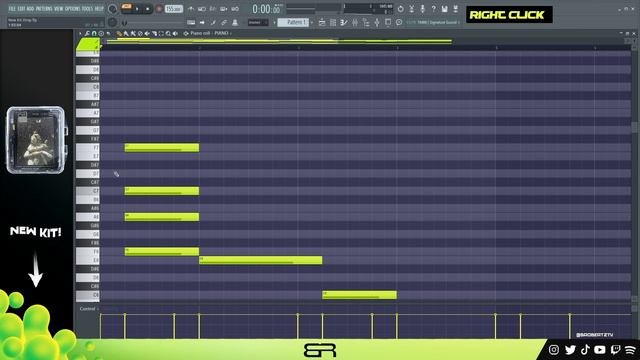Toggle note grouping link icon
Screen dimensions: 640x360
click(224, 22)
